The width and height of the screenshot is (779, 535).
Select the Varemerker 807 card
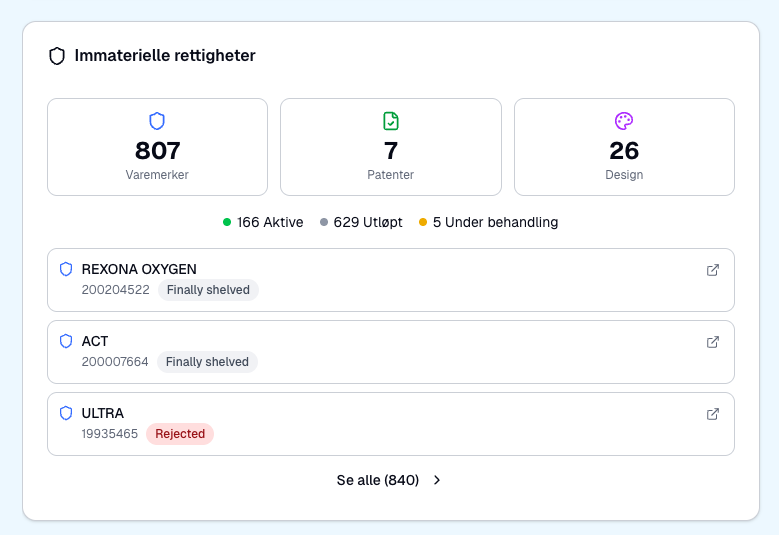(157, 147)
